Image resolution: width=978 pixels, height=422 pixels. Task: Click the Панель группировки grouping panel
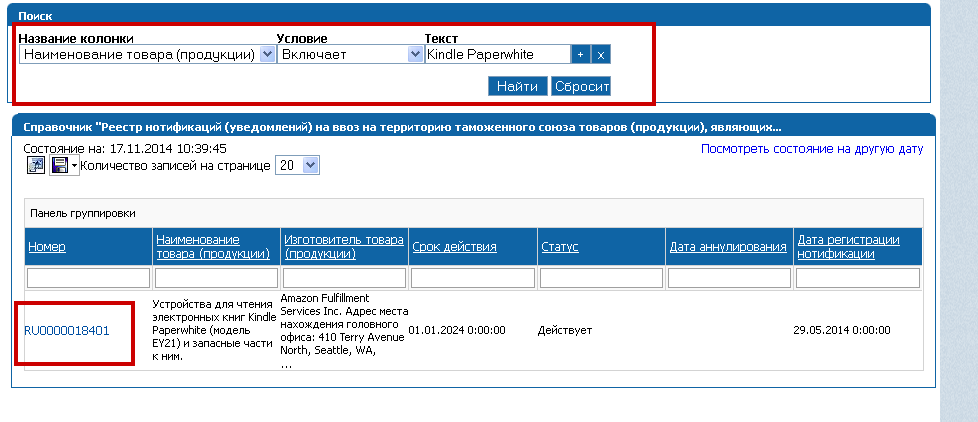pos(474,213)
